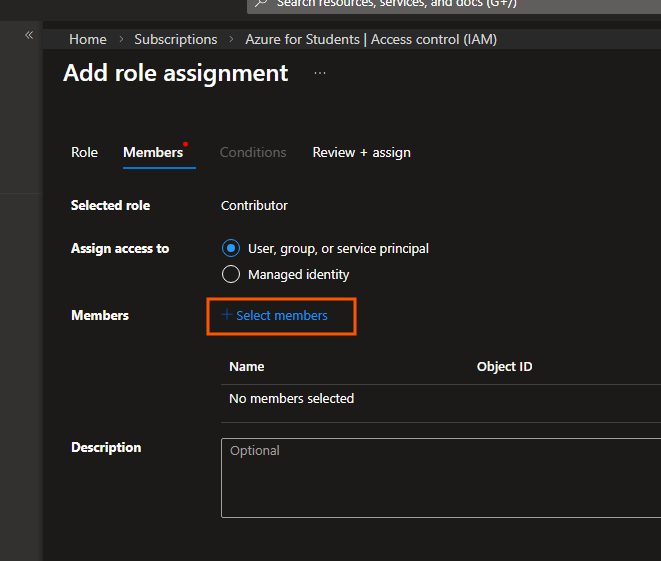Click inside the Description text box
This screenshot has width=661, height=561.
[440, 478]
